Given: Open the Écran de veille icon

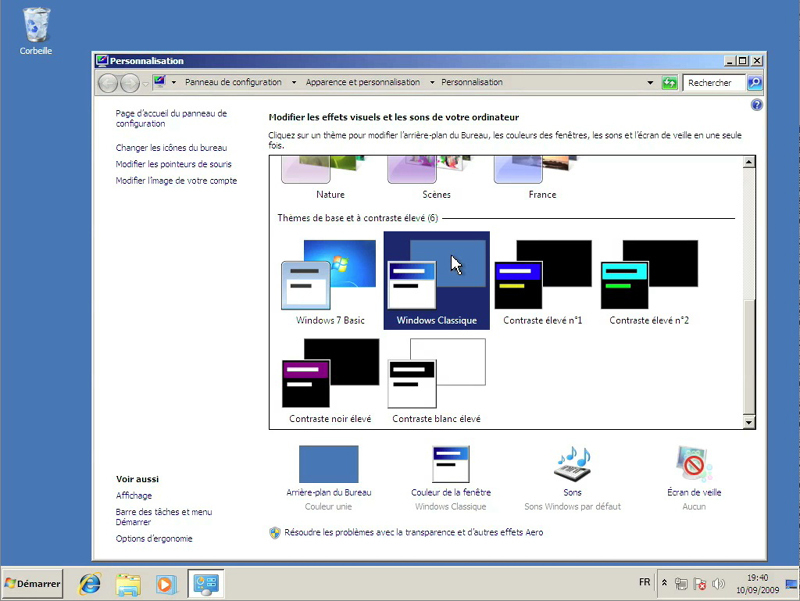Looking at the screenshot, I should point(694,464).
